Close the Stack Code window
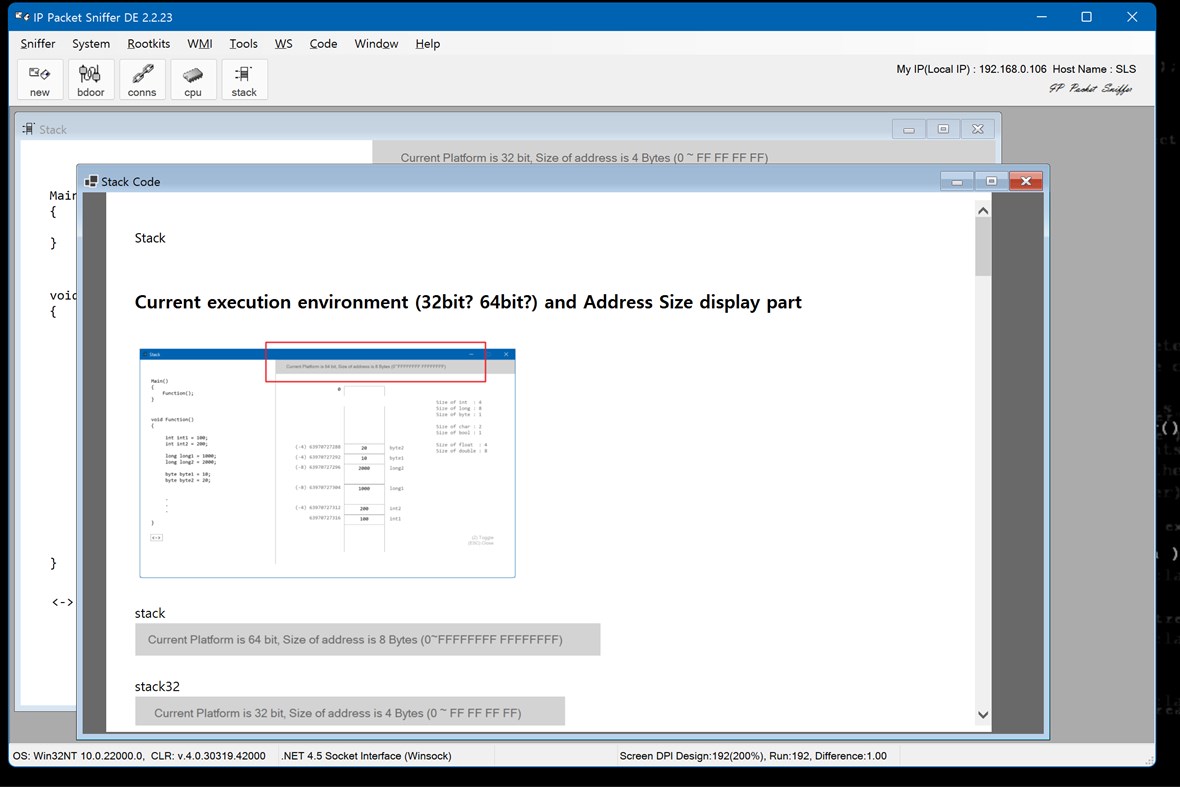 (1025, 181)
